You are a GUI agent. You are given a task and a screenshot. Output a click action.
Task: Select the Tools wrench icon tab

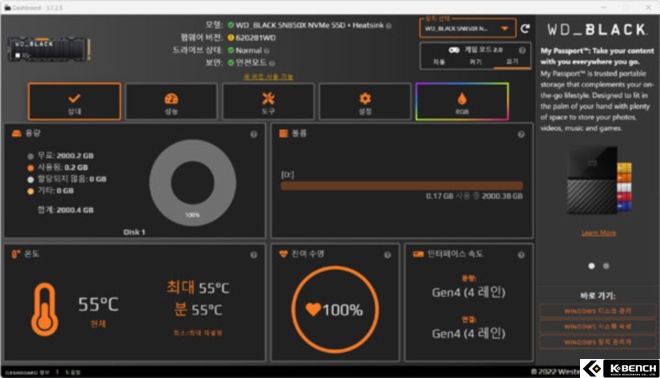click(x=268, y=101)
